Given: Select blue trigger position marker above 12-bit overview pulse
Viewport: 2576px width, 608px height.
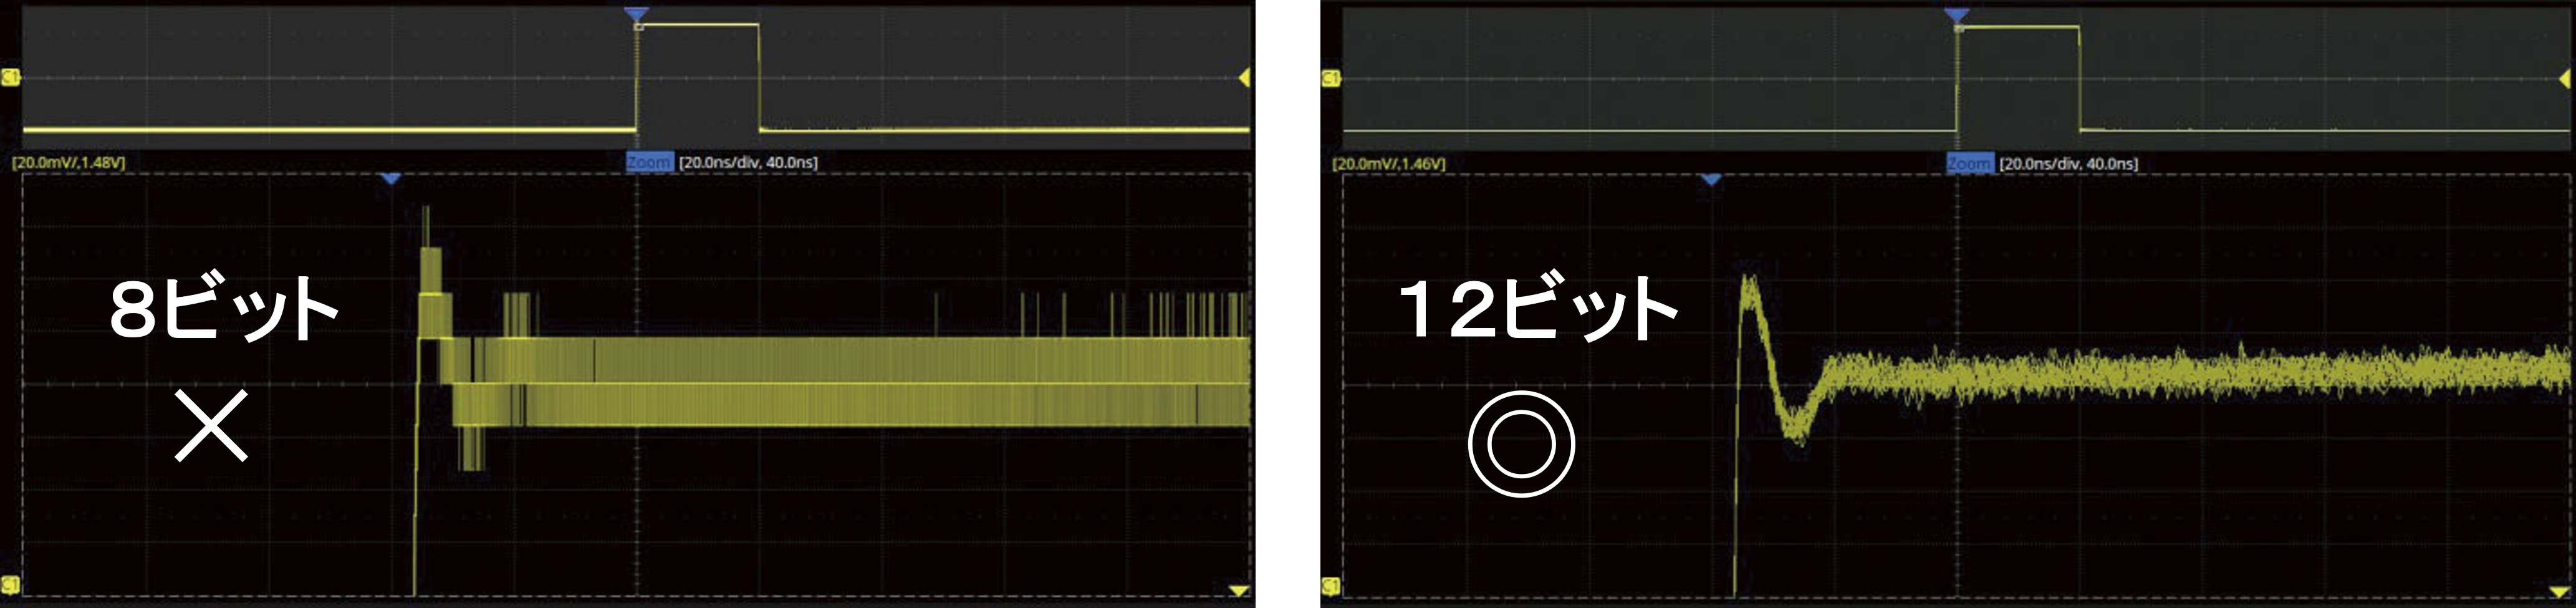Looking at the screenshot, I should [1957, 15].
